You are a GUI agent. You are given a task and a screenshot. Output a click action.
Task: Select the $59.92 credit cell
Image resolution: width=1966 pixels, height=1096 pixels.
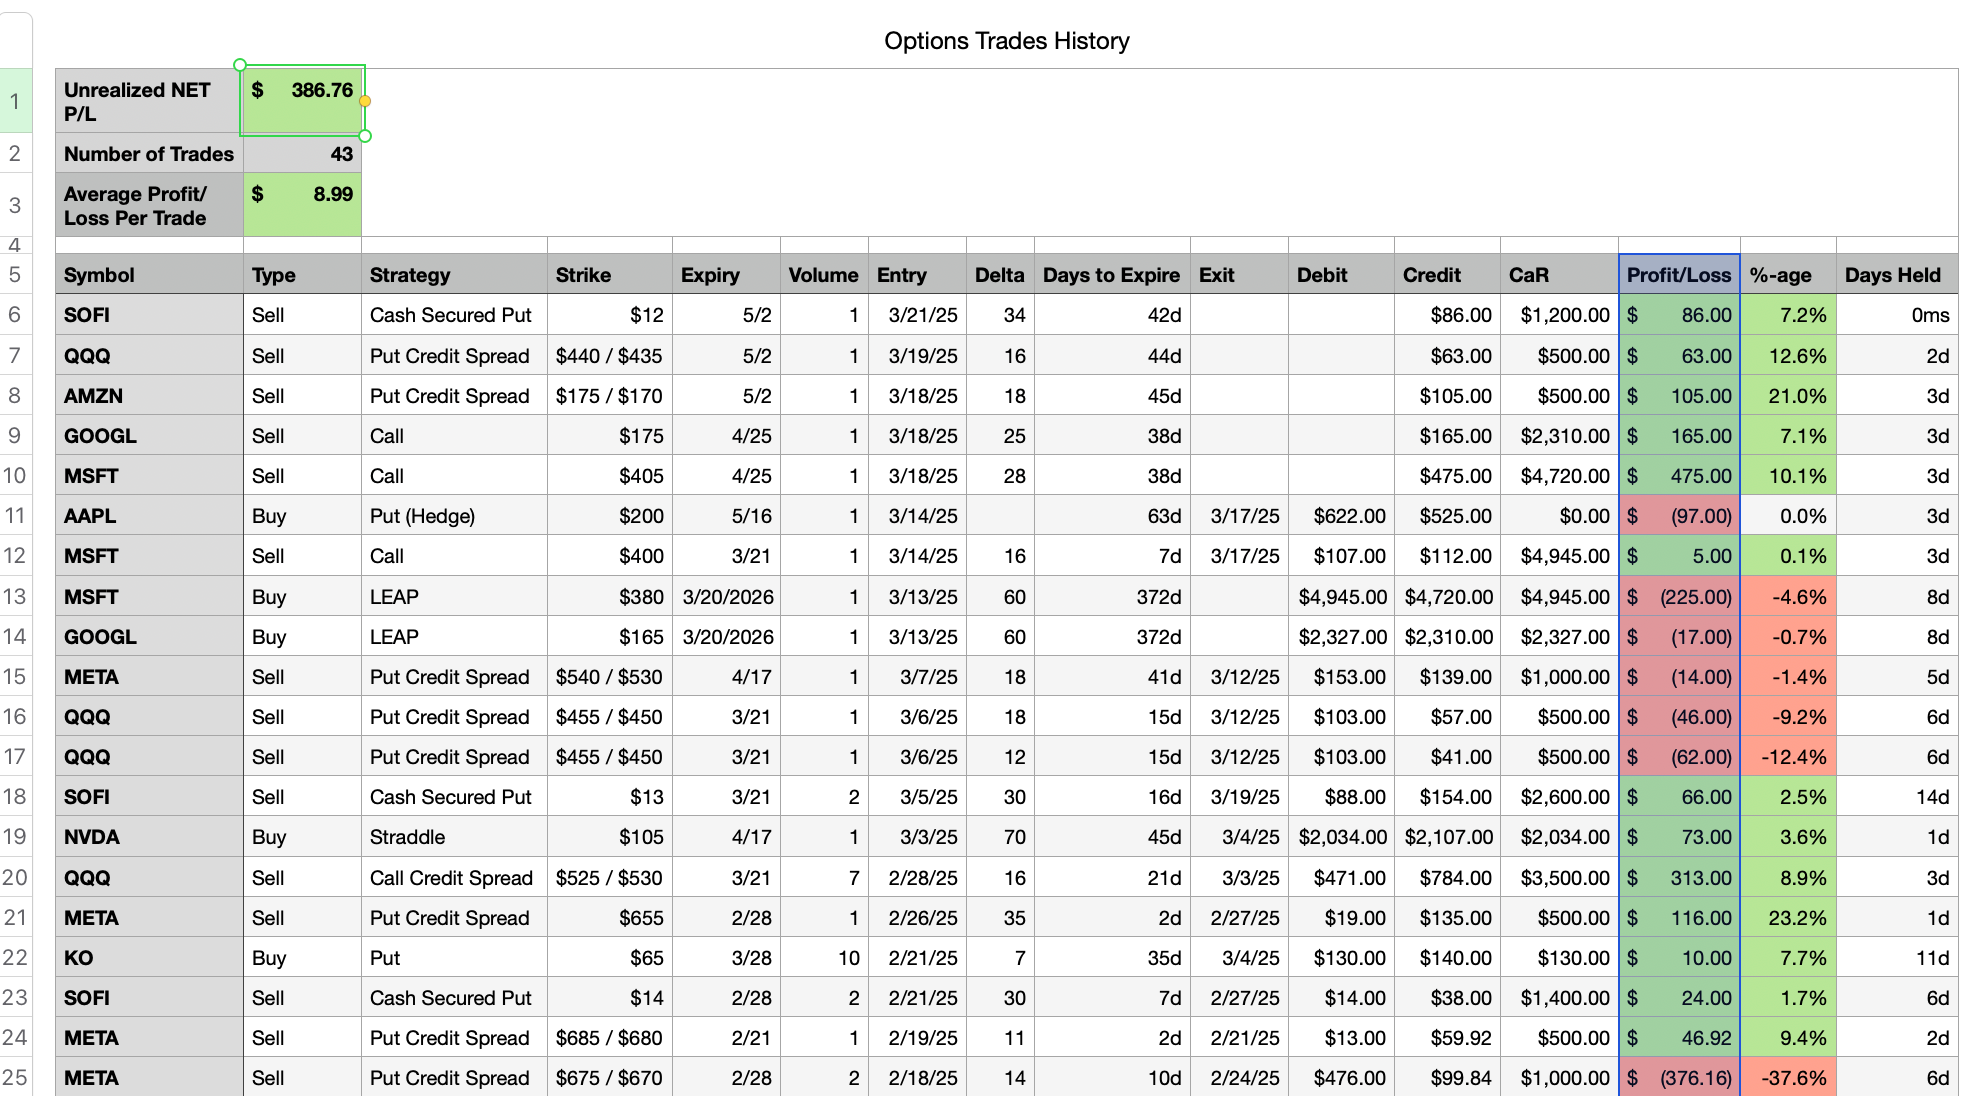click(x=1447, y=1038)
